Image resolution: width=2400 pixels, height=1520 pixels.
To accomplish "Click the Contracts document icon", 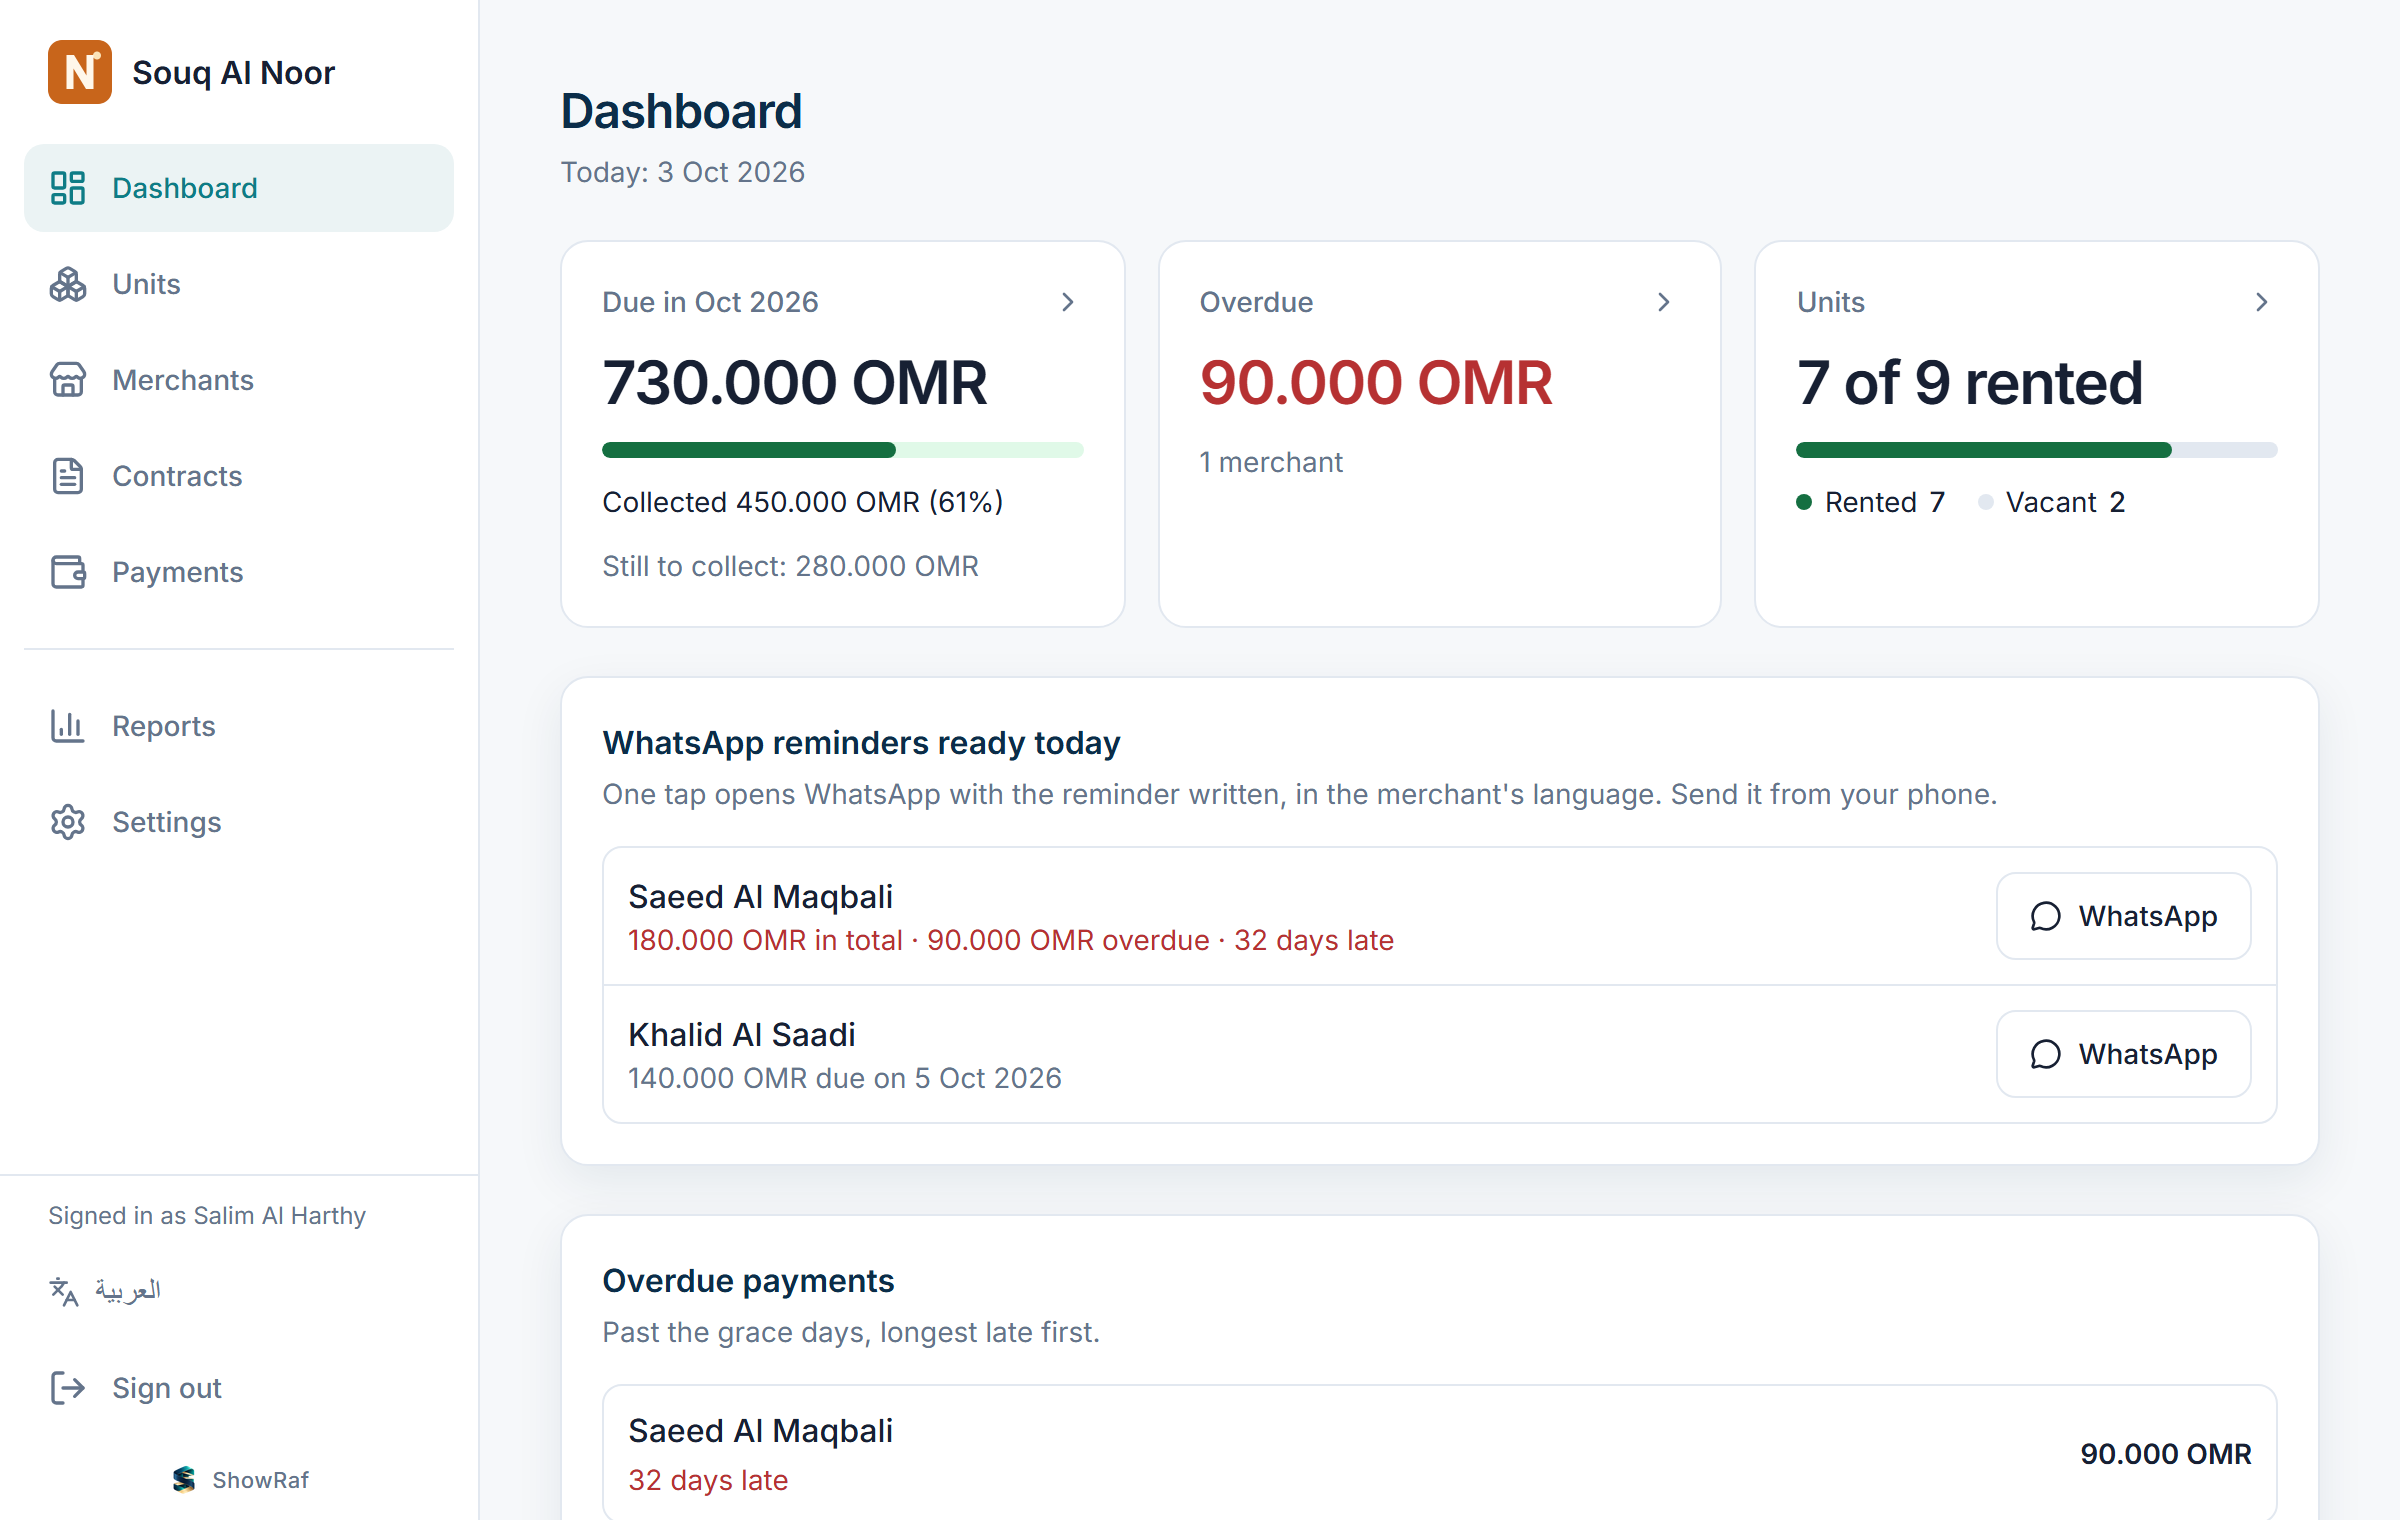I will click(x=68, y=476).
